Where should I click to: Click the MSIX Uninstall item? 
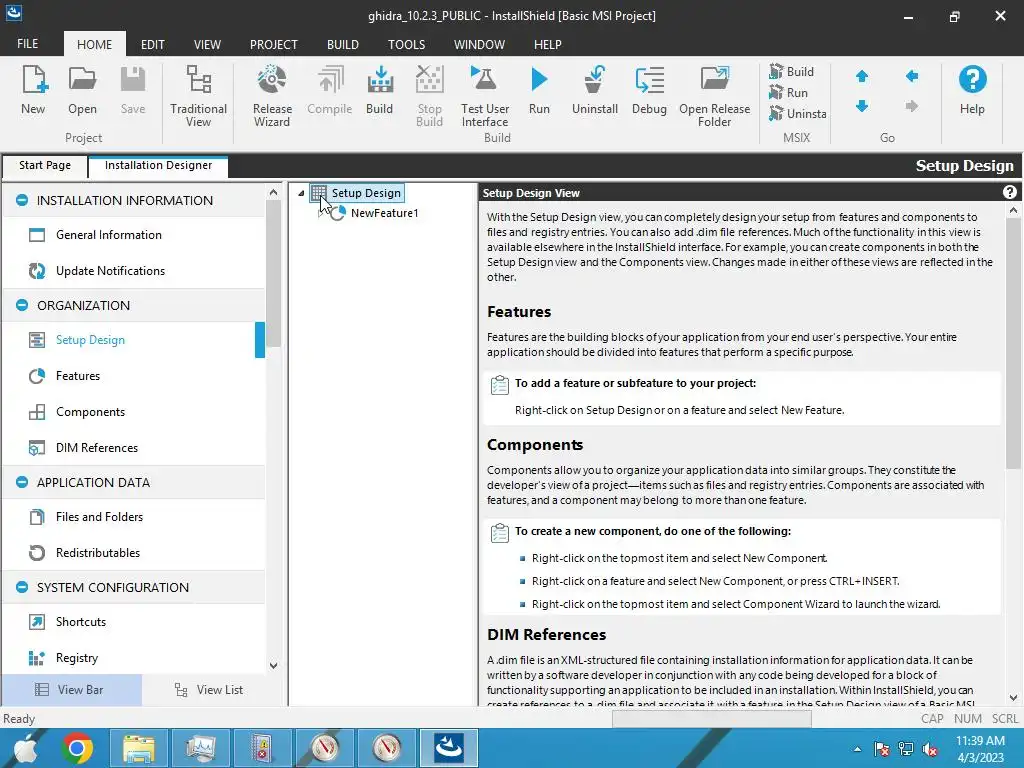pos(797,113)
